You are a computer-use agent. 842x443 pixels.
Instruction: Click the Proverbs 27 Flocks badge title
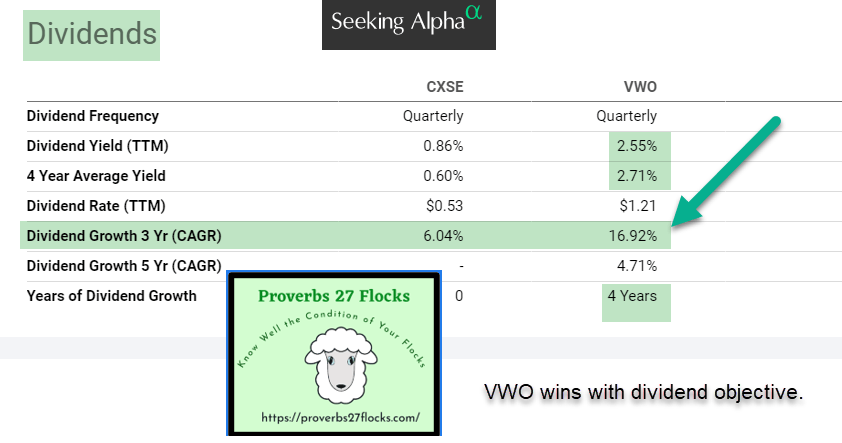335,295
